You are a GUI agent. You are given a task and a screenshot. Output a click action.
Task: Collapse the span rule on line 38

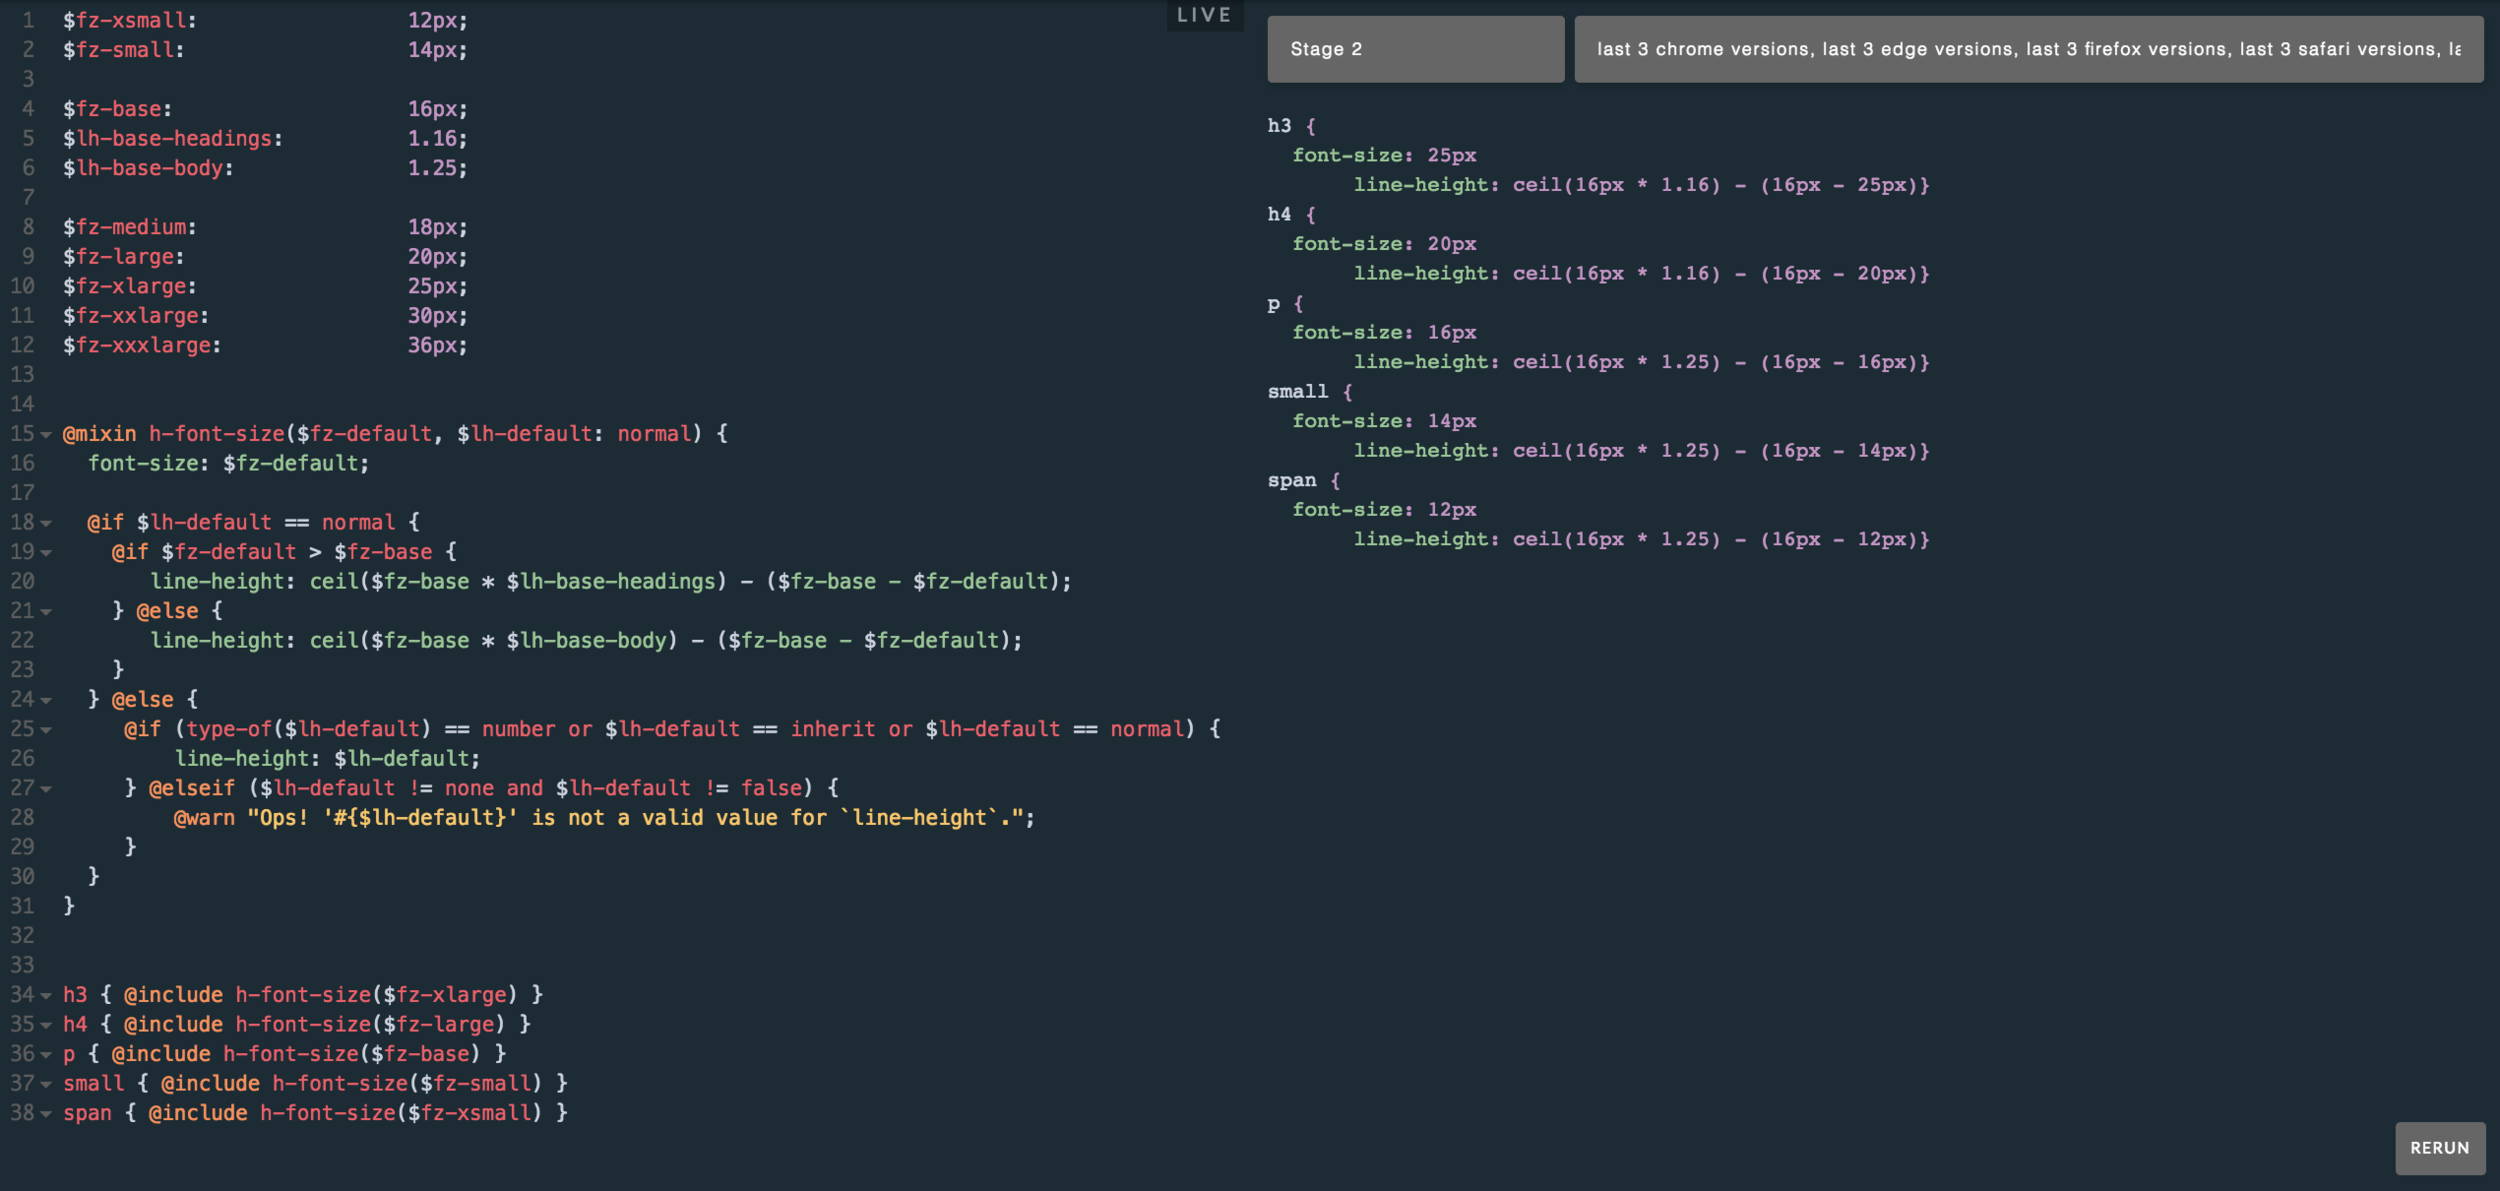click(x=46, y=1114)
